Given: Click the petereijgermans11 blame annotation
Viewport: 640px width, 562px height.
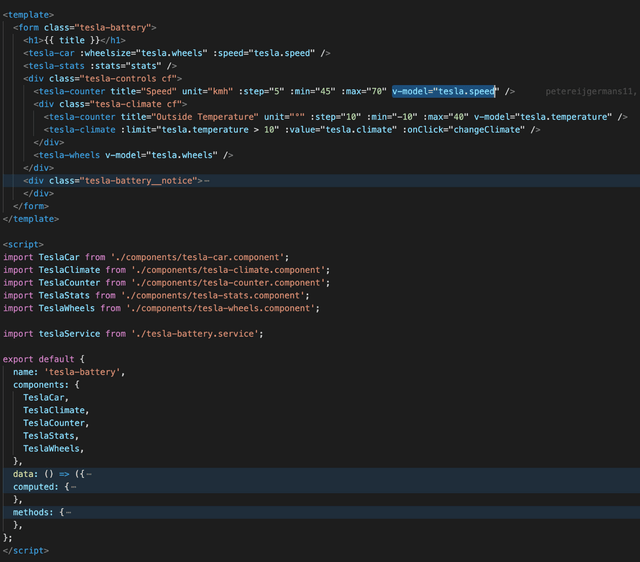Looking at the screenshot, I should point(590,91).
